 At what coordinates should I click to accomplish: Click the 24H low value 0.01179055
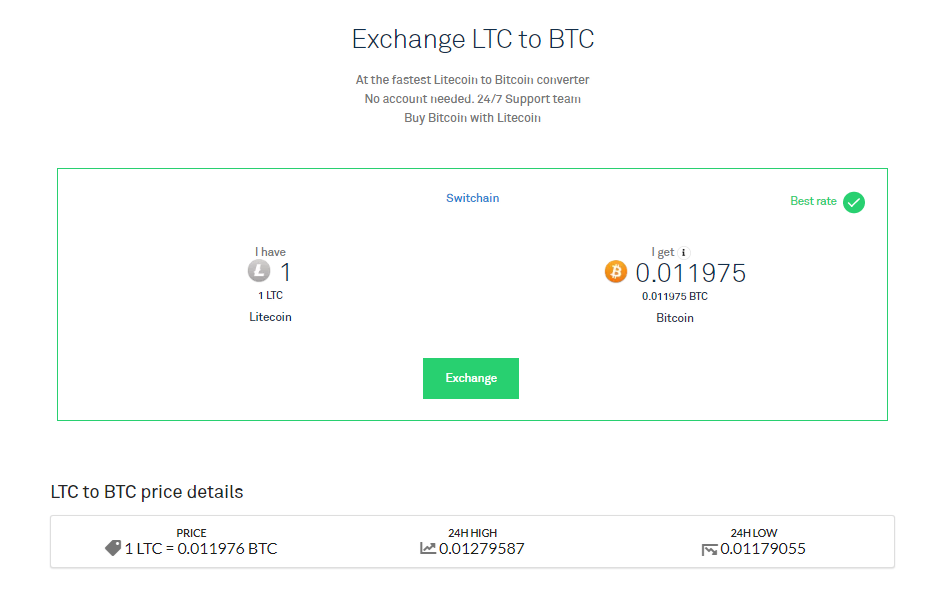coord(763,548)
